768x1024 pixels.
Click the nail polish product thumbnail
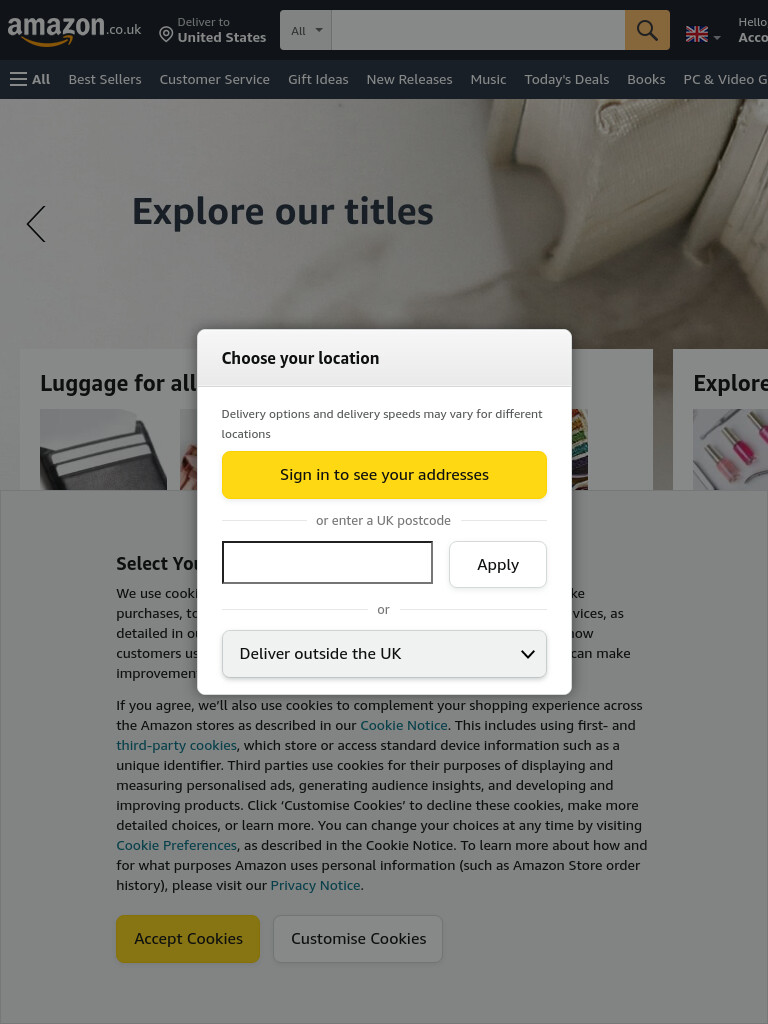point(730,449)
